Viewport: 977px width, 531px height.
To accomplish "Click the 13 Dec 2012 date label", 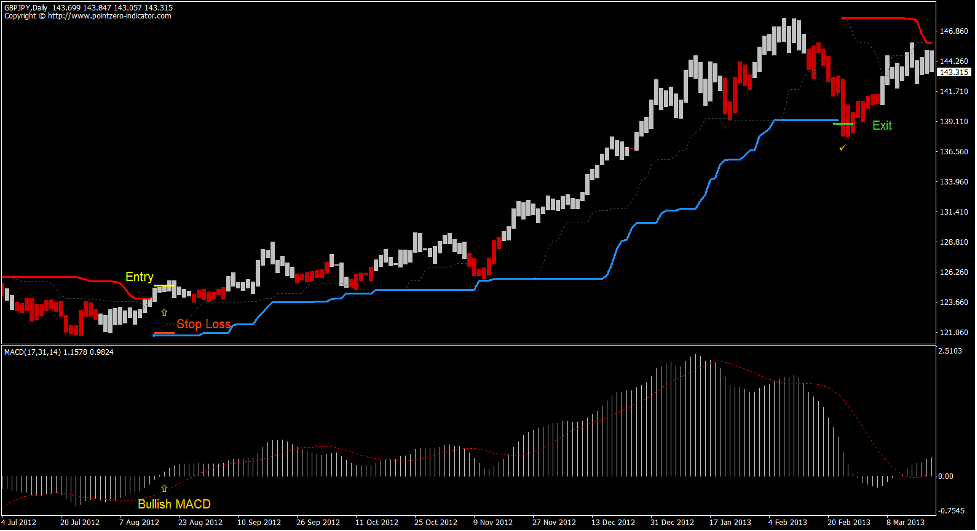I will 608,522.
